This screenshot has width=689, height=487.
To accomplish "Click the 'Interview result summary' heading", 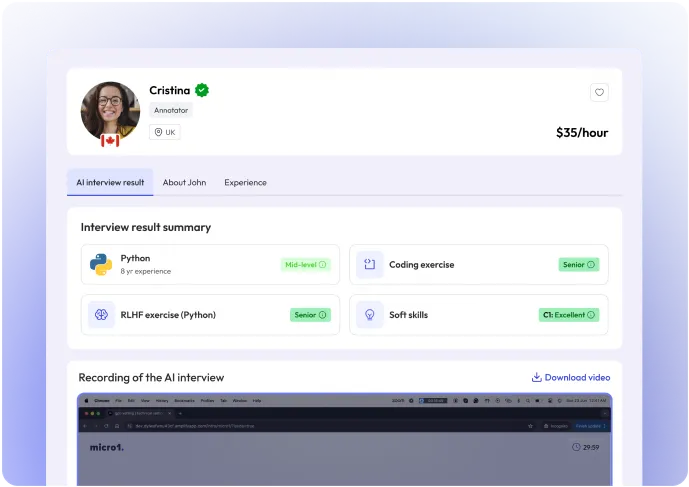I will pyautogui.click(x=146, y=227).
